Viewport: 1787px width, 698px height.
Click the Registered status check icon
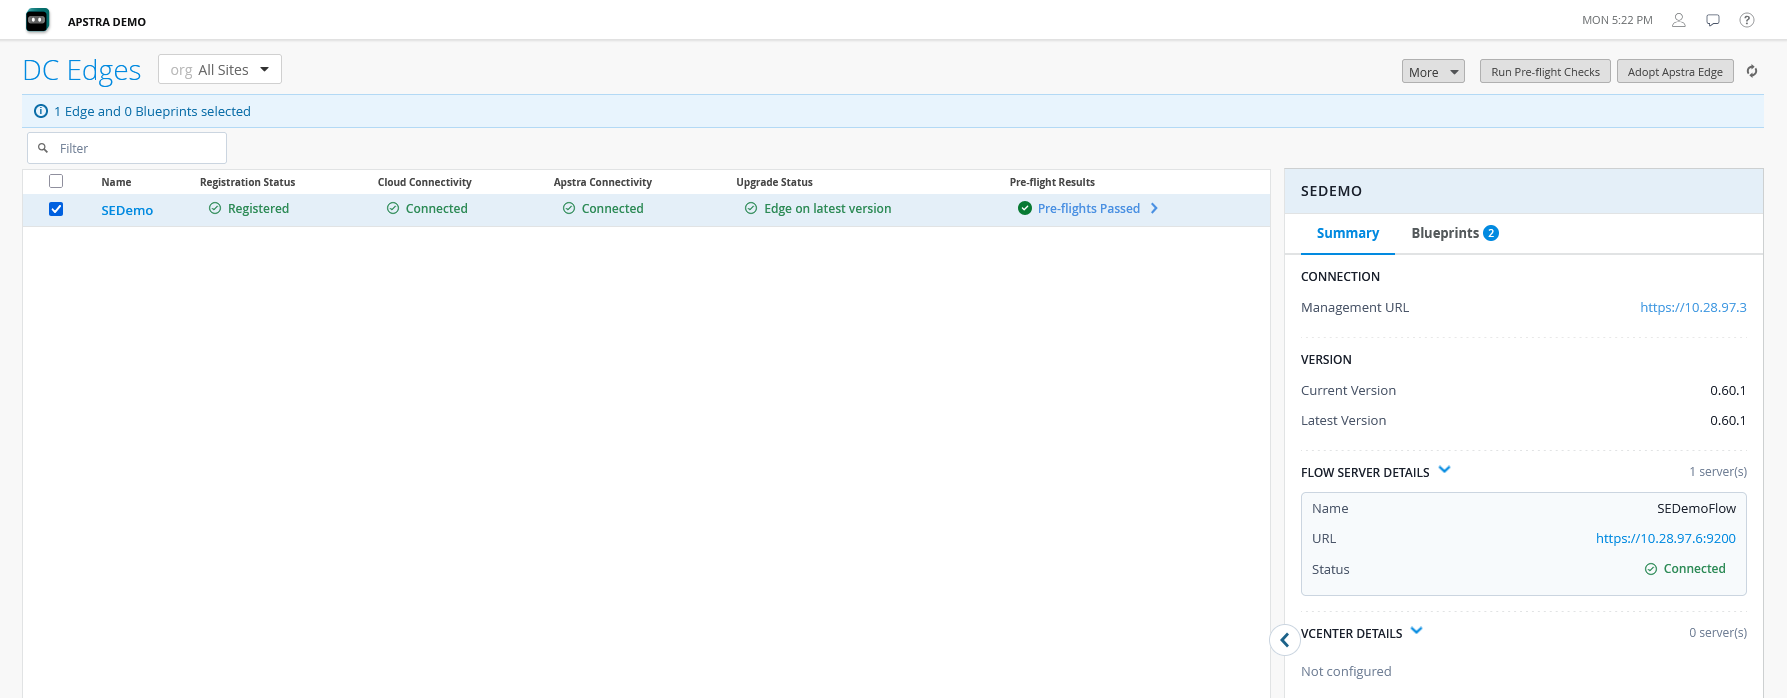215,208
